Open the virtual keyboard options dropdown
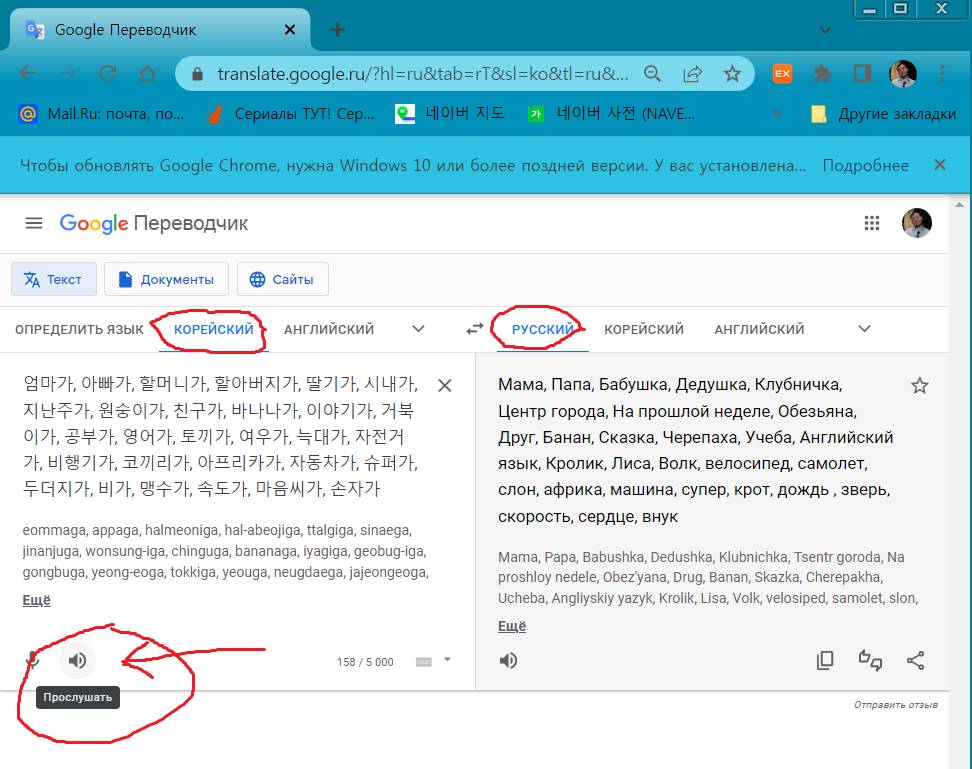Image resolution: width=972 pixels, height=769 pixels. 447,659
